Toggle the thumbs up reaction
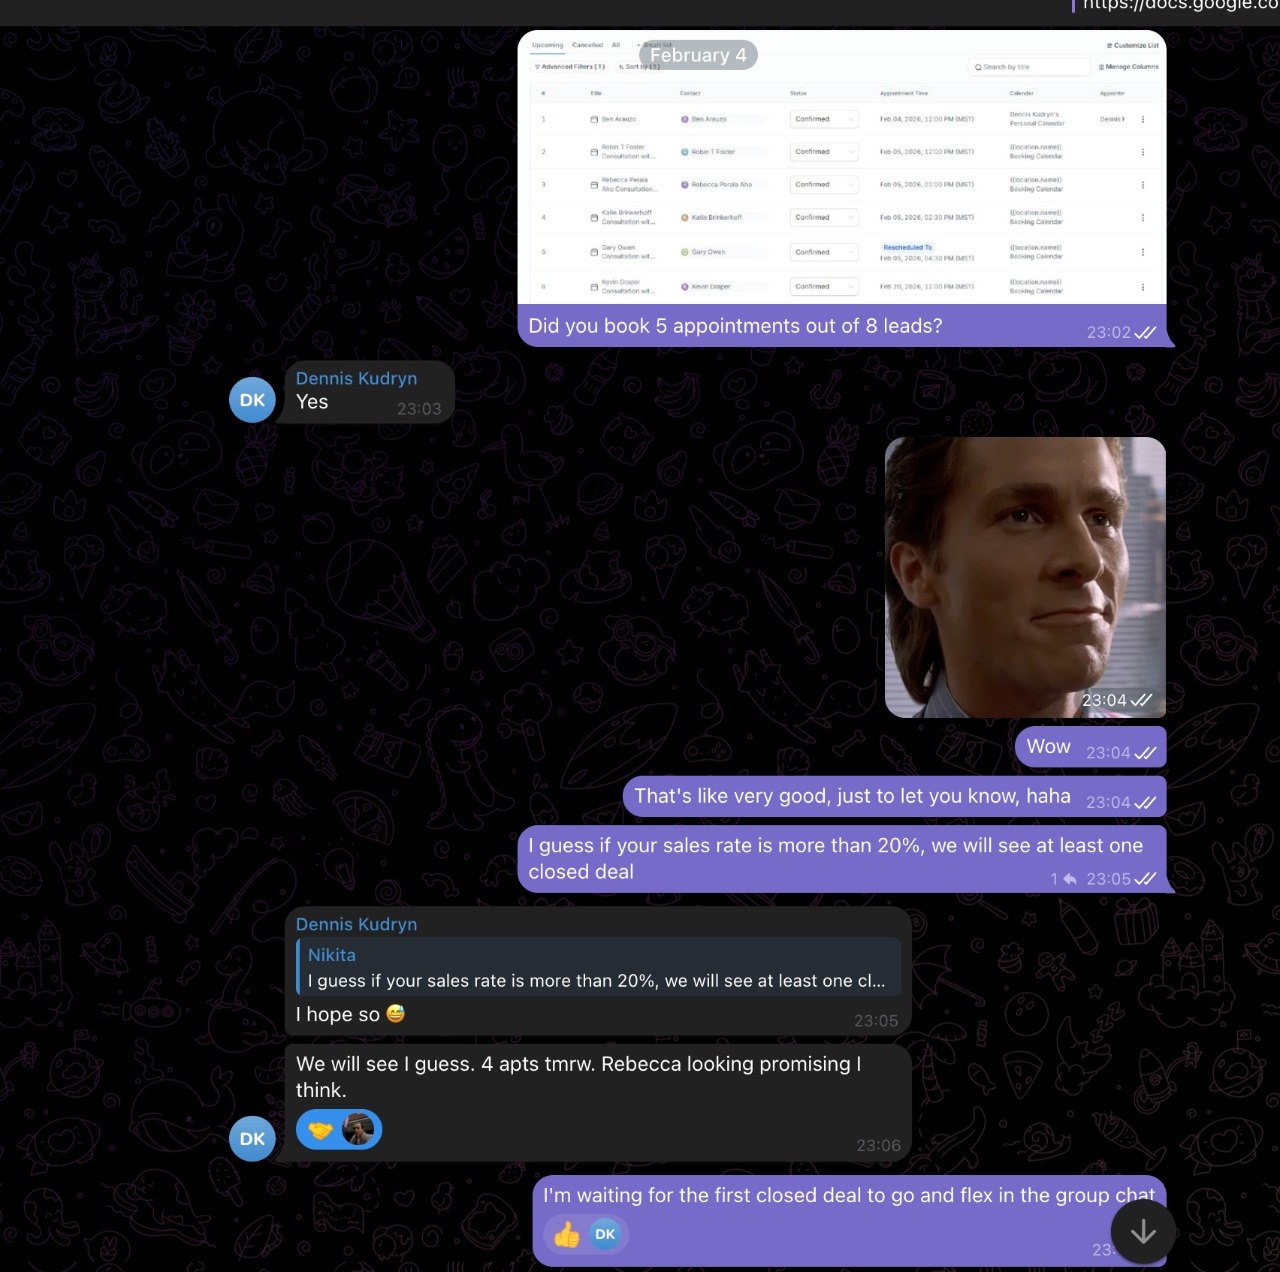This screenshot has width=1280, height=1272. point(586,1235)
